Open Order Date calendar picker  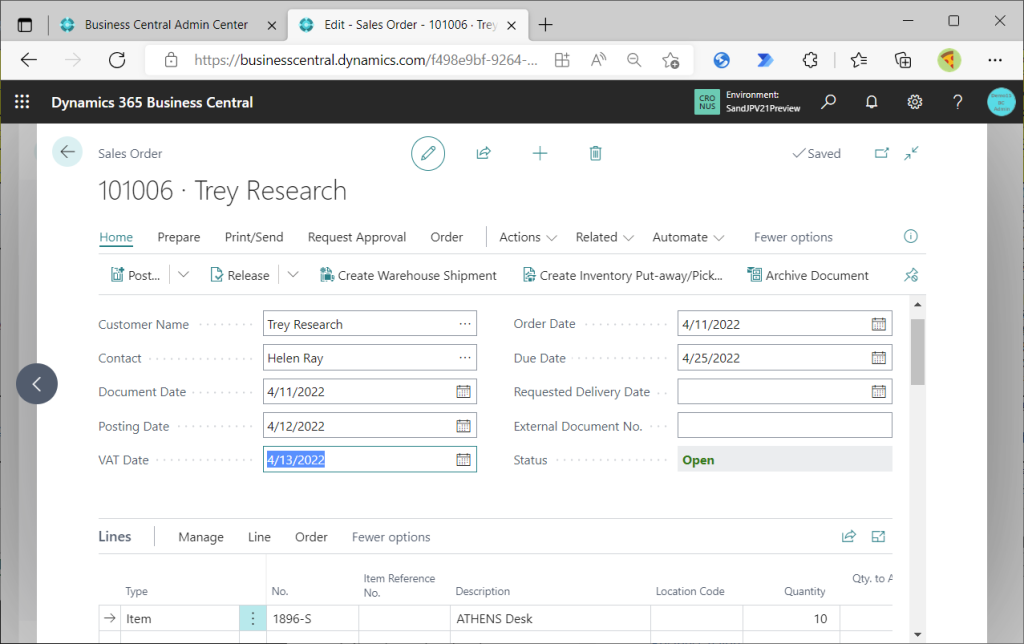pos(878,324)
